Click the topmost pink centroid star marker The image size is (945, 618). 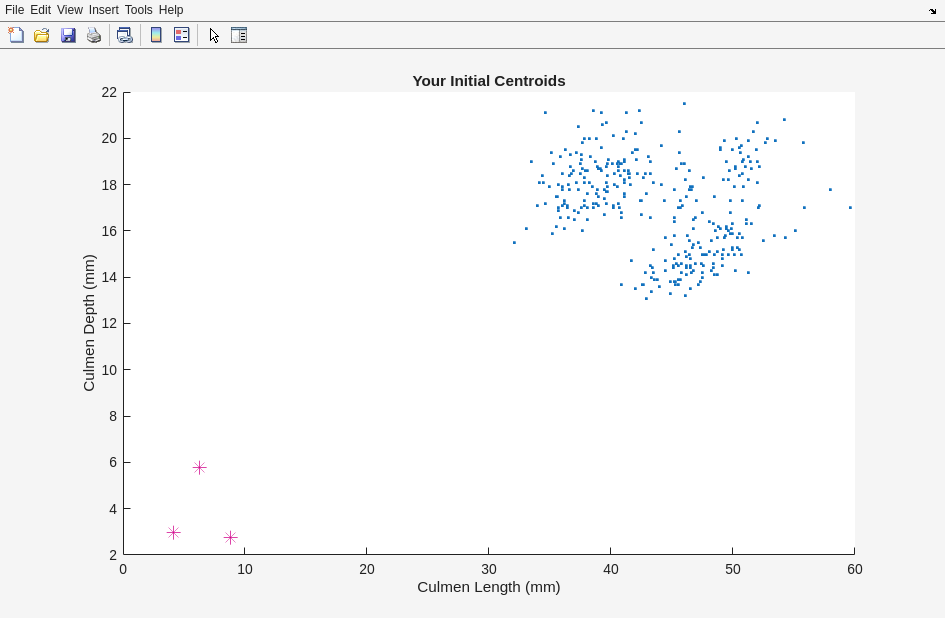[199, 467]
